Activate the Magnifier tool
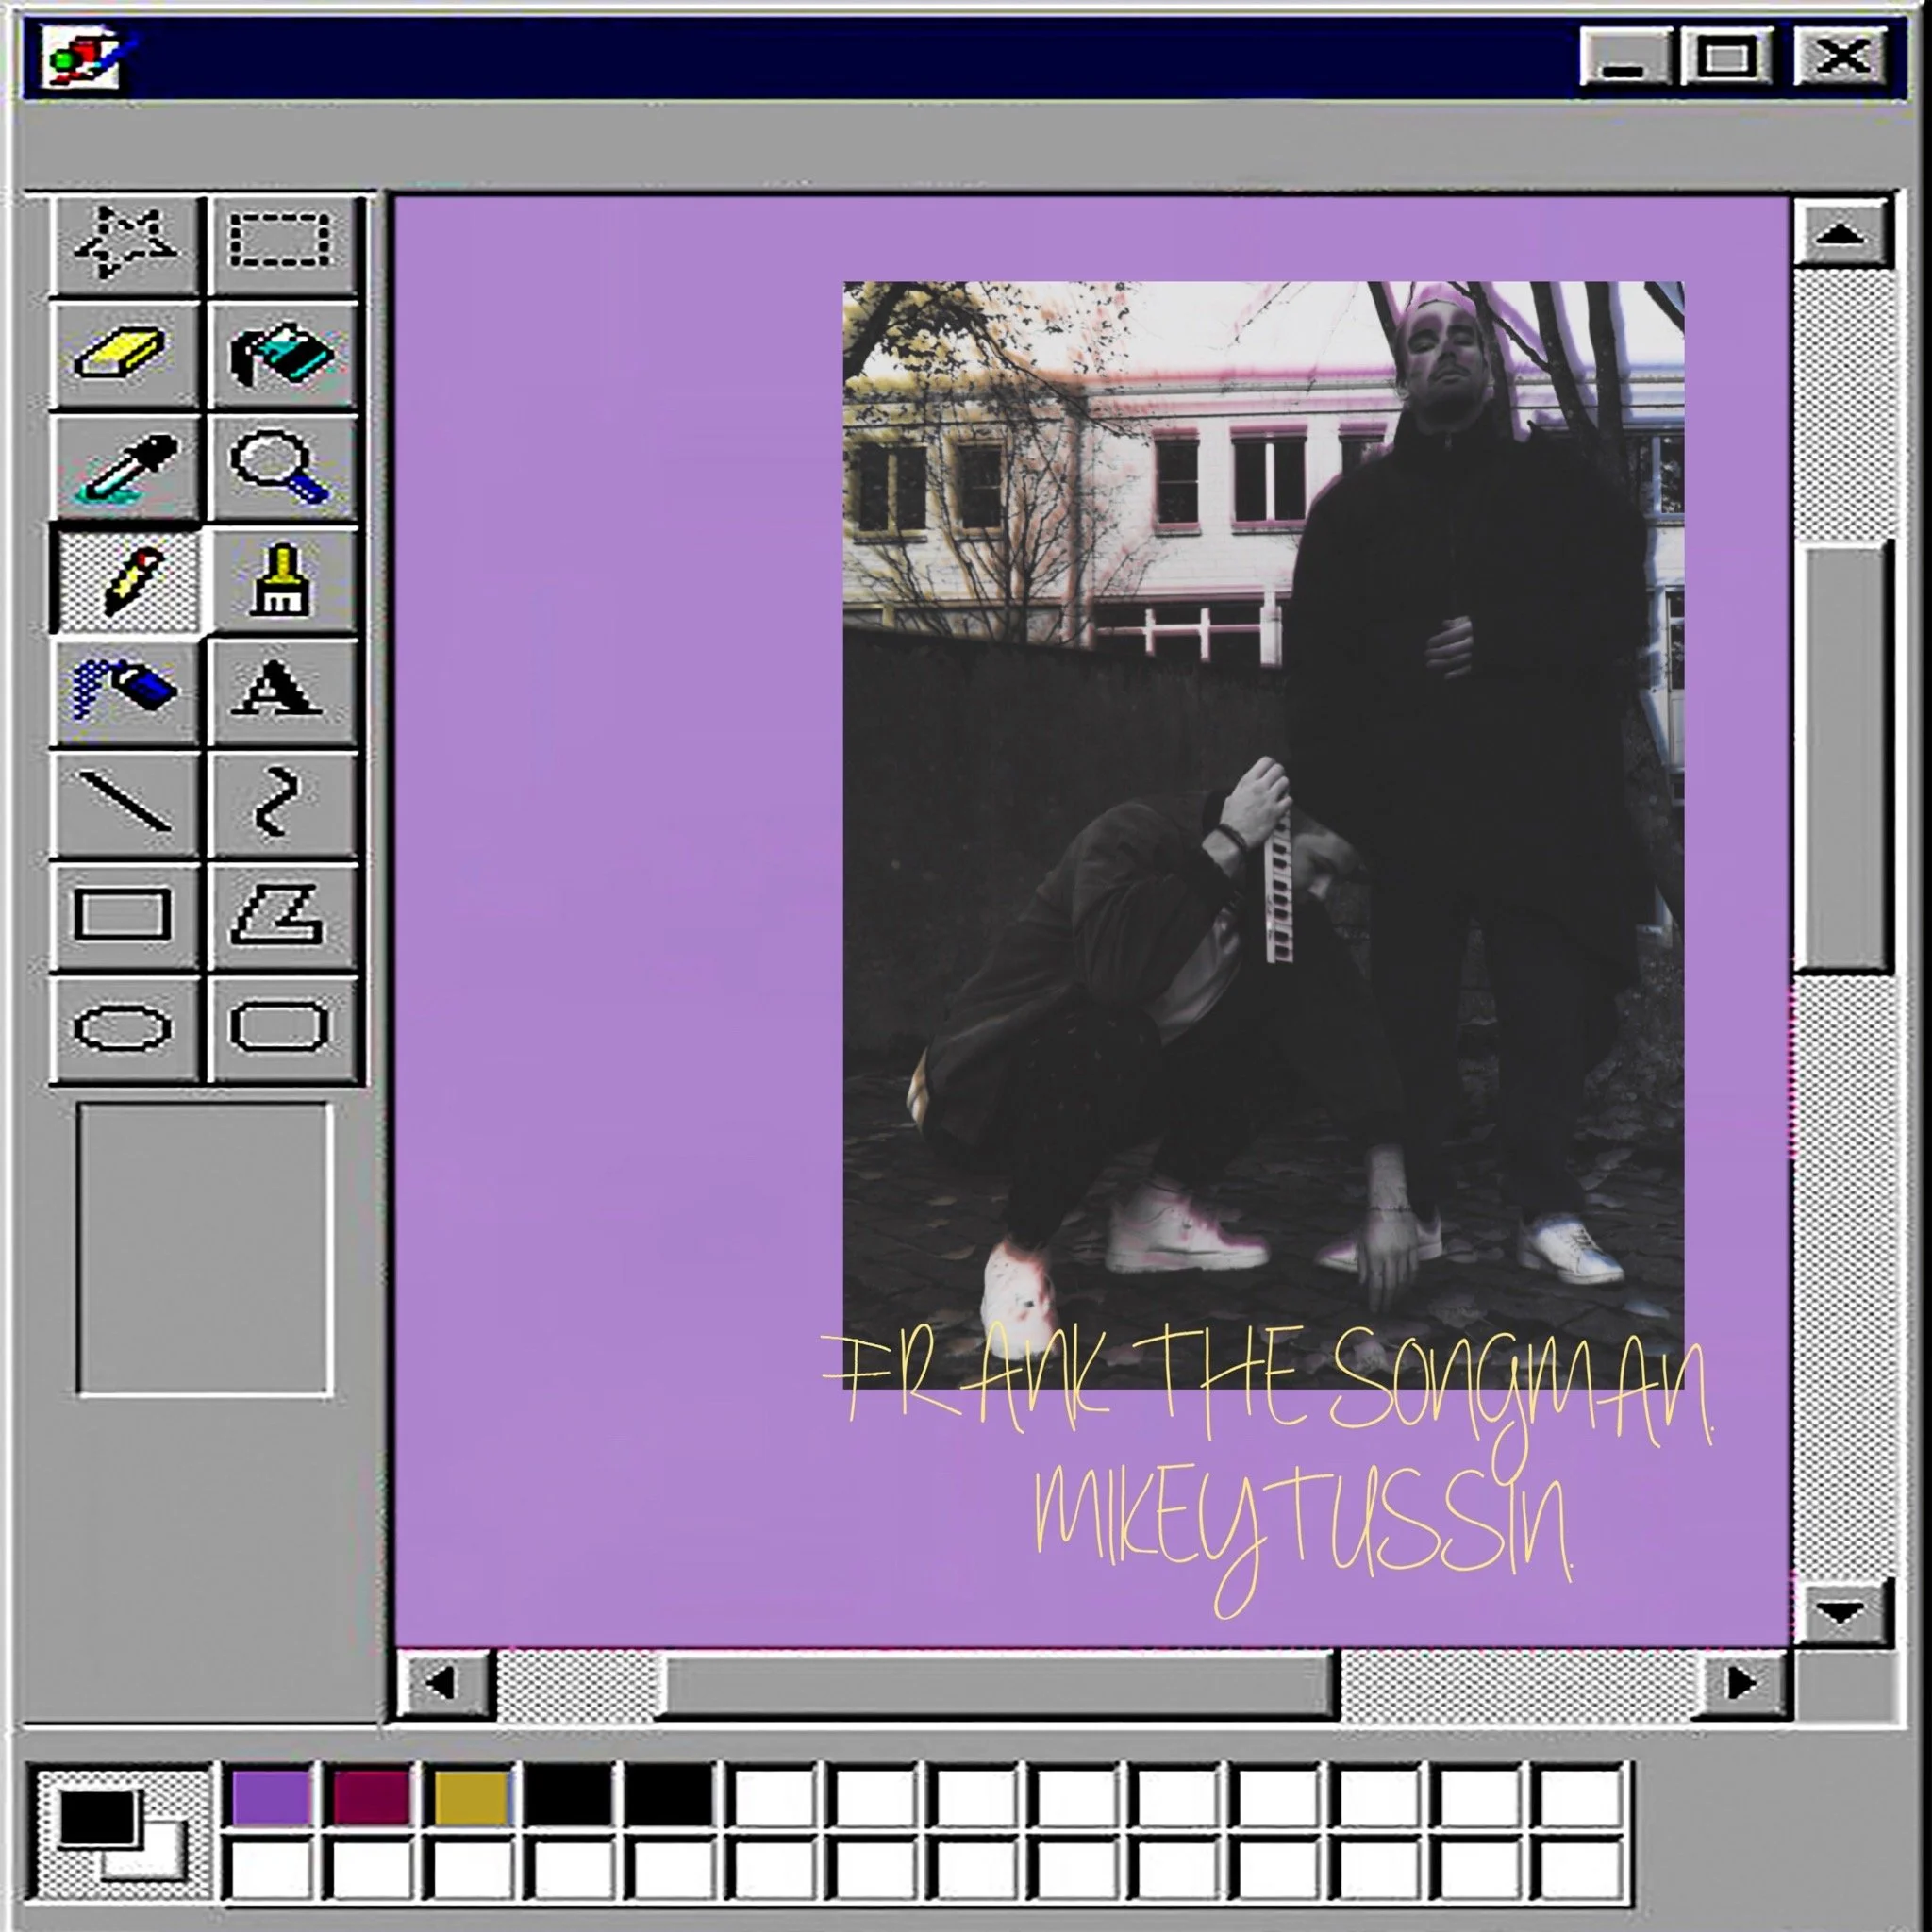The width and height of the screenshot is (1932, 1932). (279, 465)
